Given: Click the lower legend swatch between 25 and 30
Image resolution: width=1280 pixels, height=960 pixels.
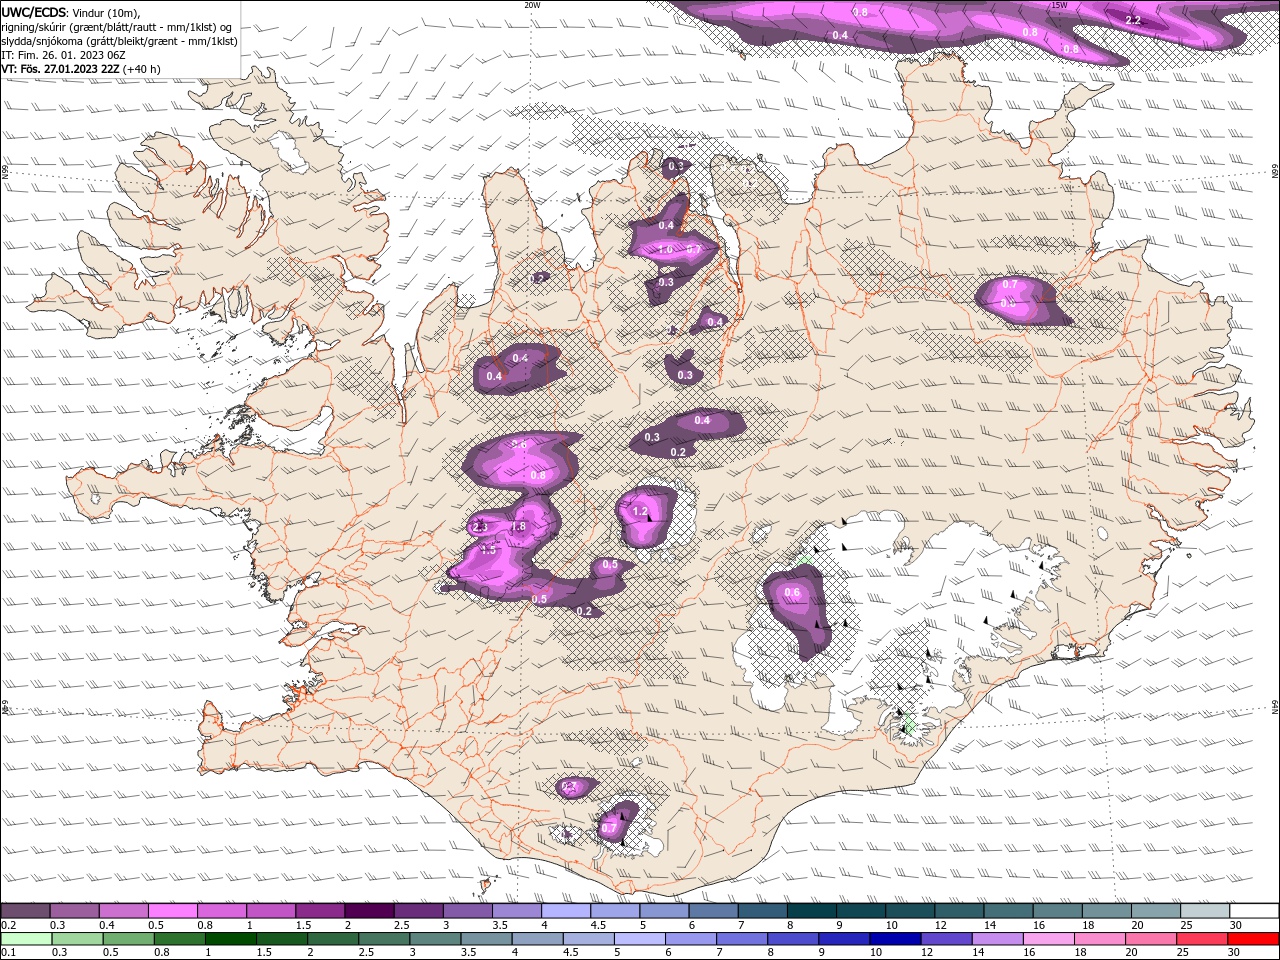Looking at the screenshot, I should (1202, 939).
